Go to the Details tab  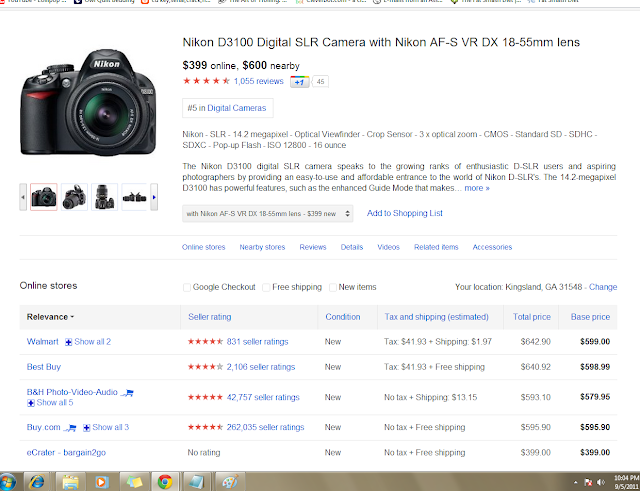(352, 247)
